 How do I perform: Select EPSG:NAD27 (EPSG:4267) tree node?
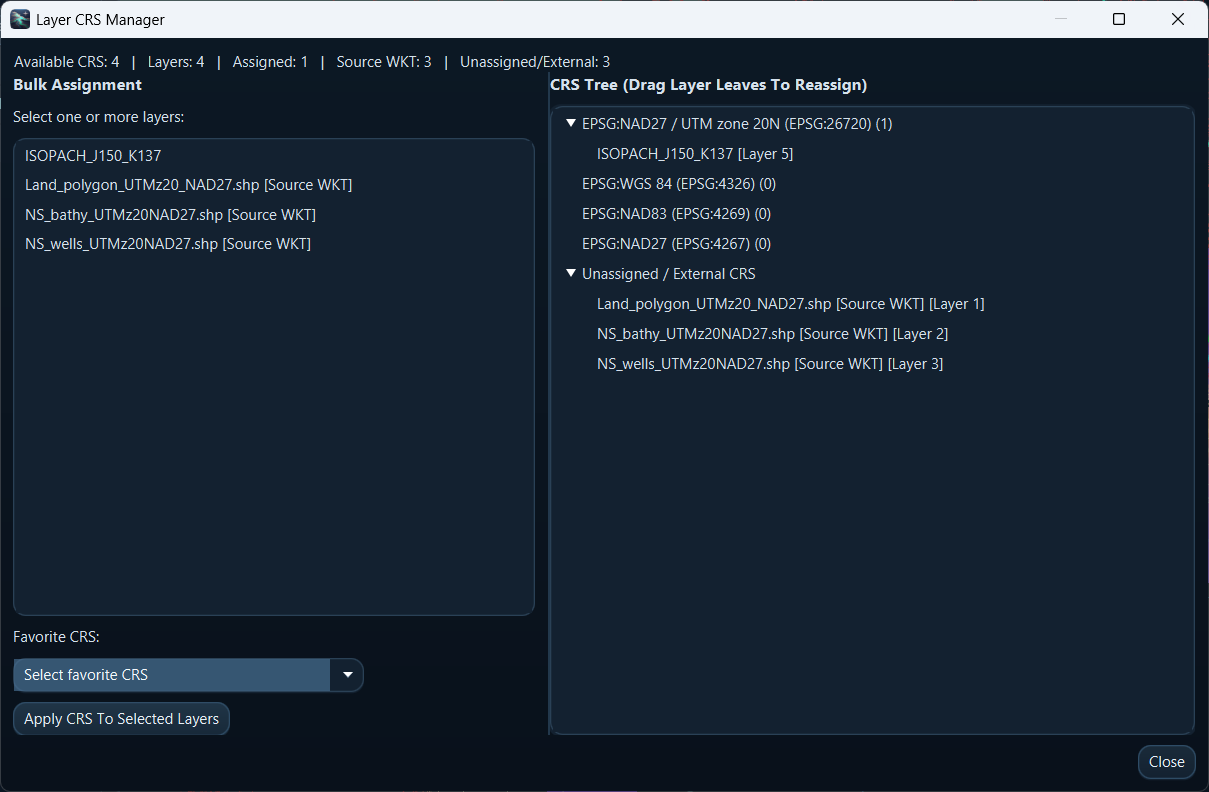676,244
